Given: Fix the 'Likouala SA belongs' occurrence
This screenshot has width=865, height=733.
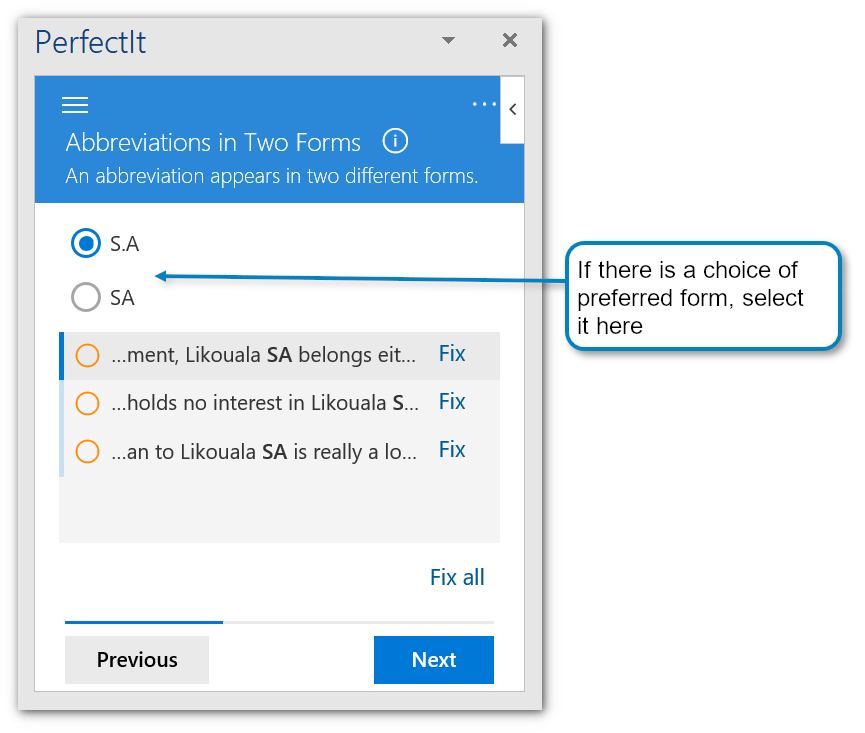Looking at the screenshot, I should (x=452, y=353).
